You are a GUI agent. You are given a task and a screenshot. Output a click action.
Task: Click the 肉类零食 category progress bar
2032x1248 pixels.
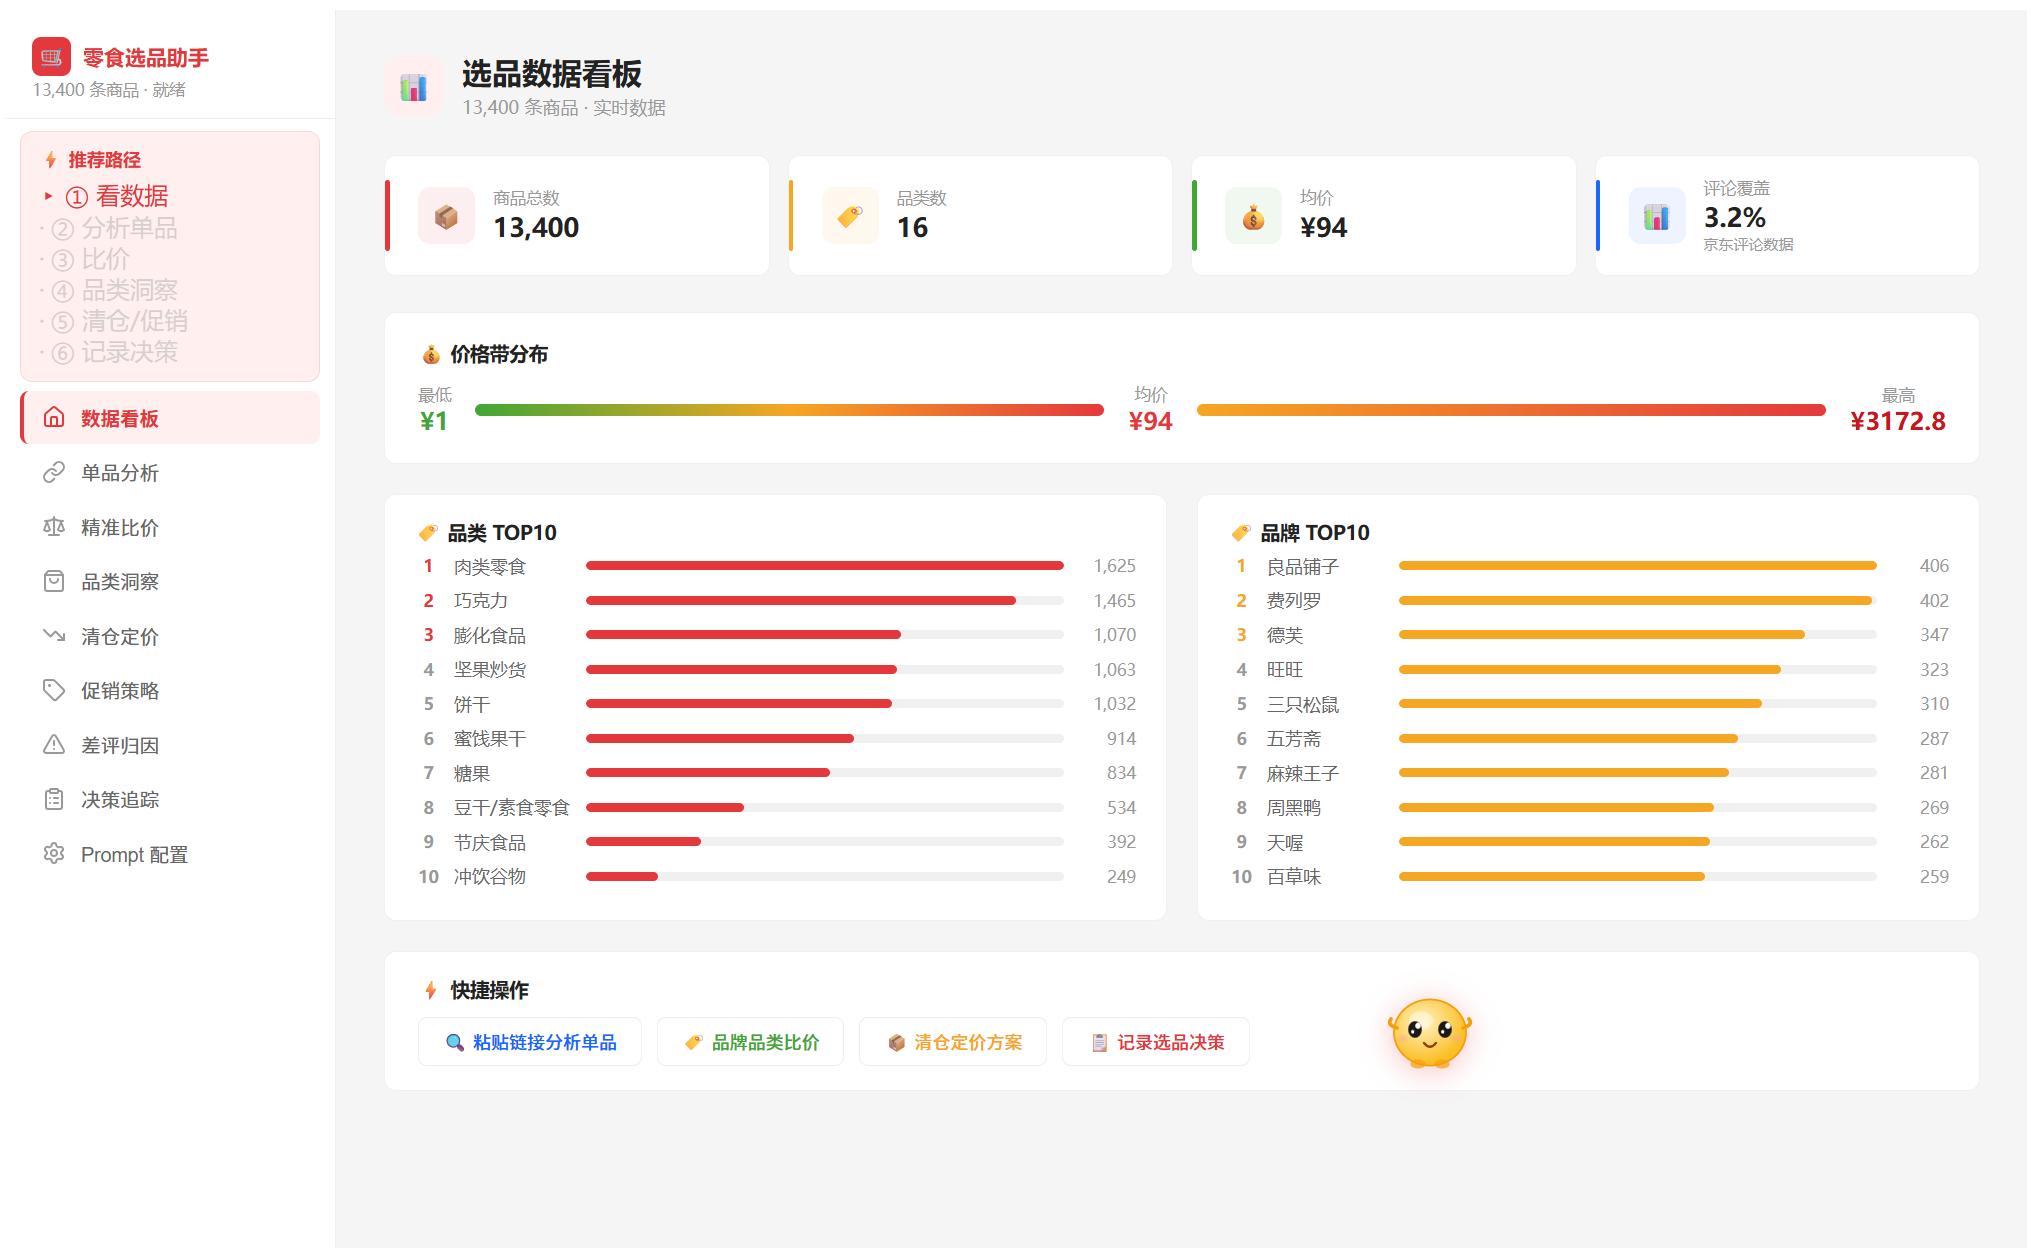coord(825,566)
